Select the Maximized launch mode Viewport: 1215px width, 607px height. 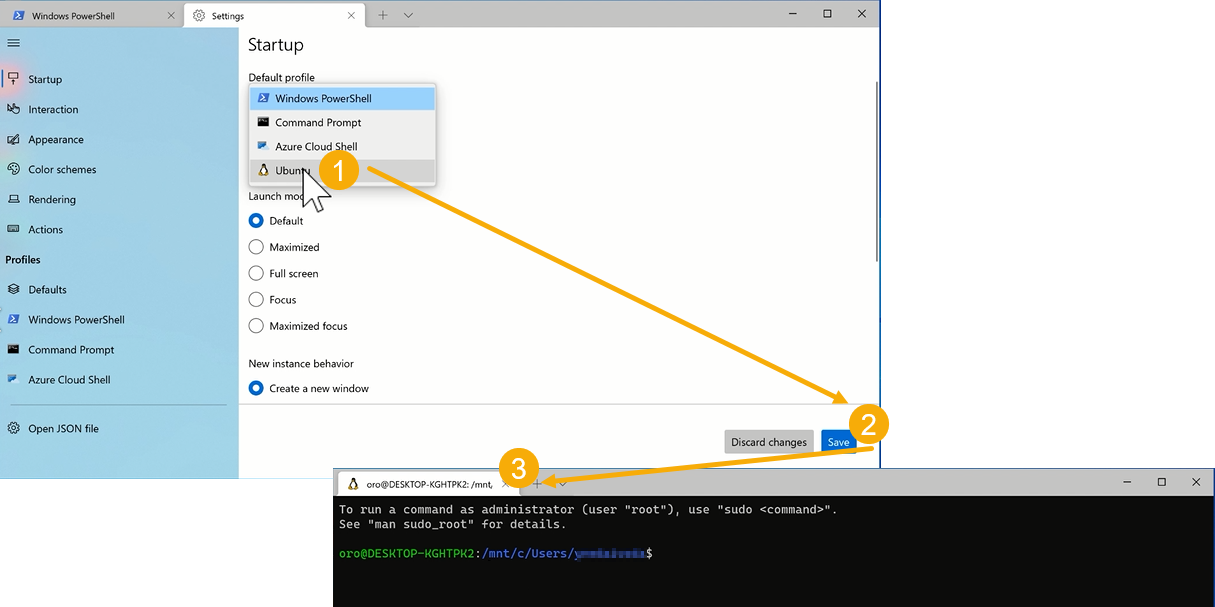pos(256,247)
